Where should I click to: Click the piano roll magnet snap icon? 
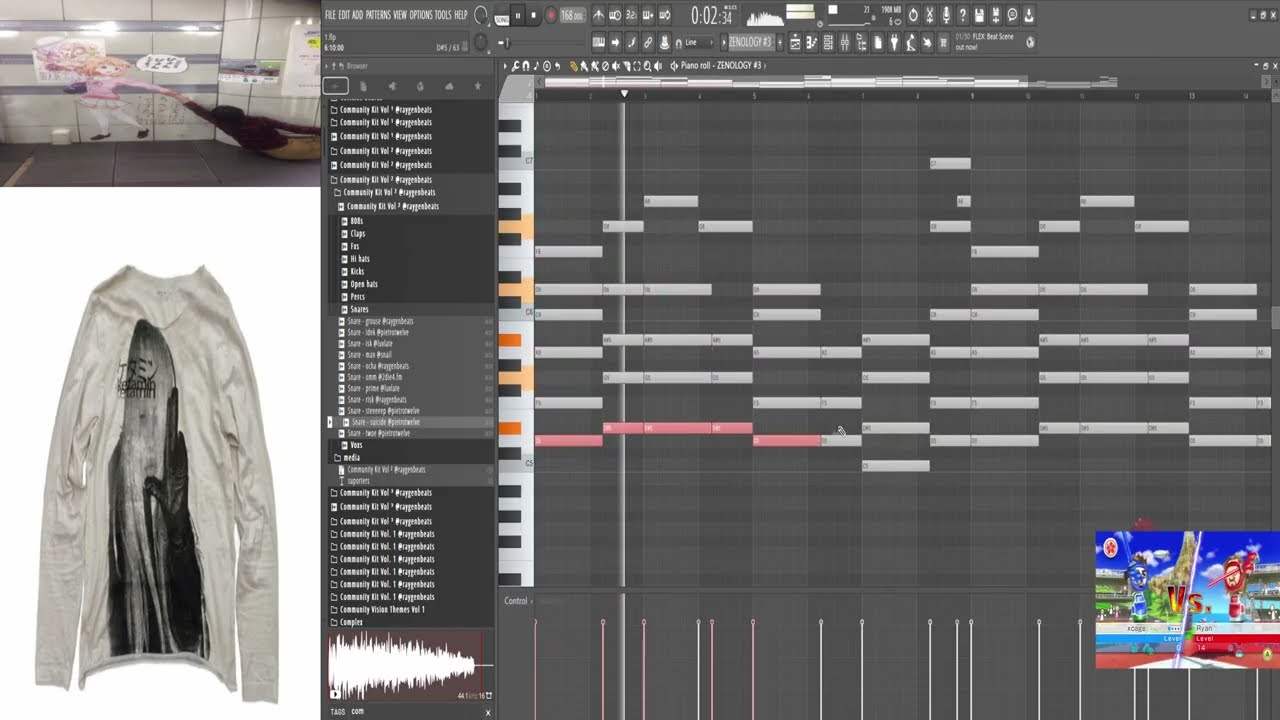click(525, 66)
